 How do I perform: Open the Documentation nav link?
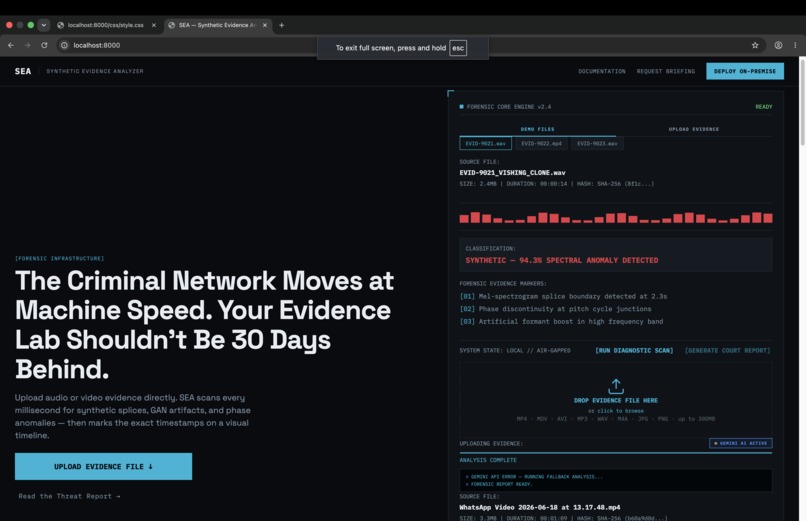click(601, 71)
